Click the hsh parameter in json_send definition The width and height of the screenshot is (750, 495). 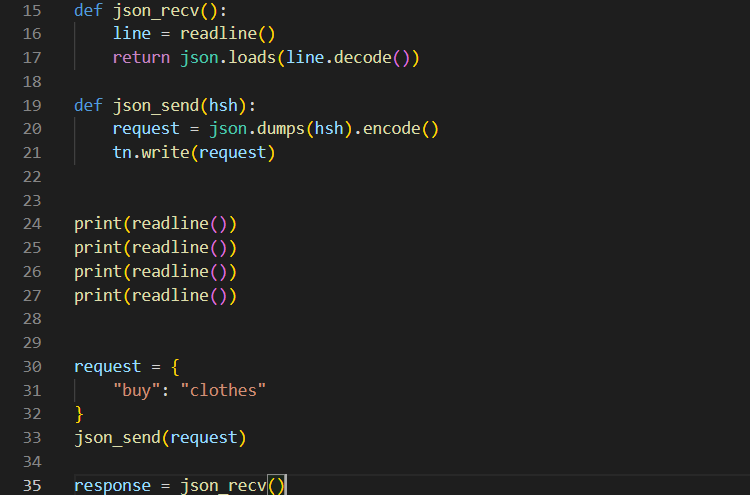click(223, 105)
